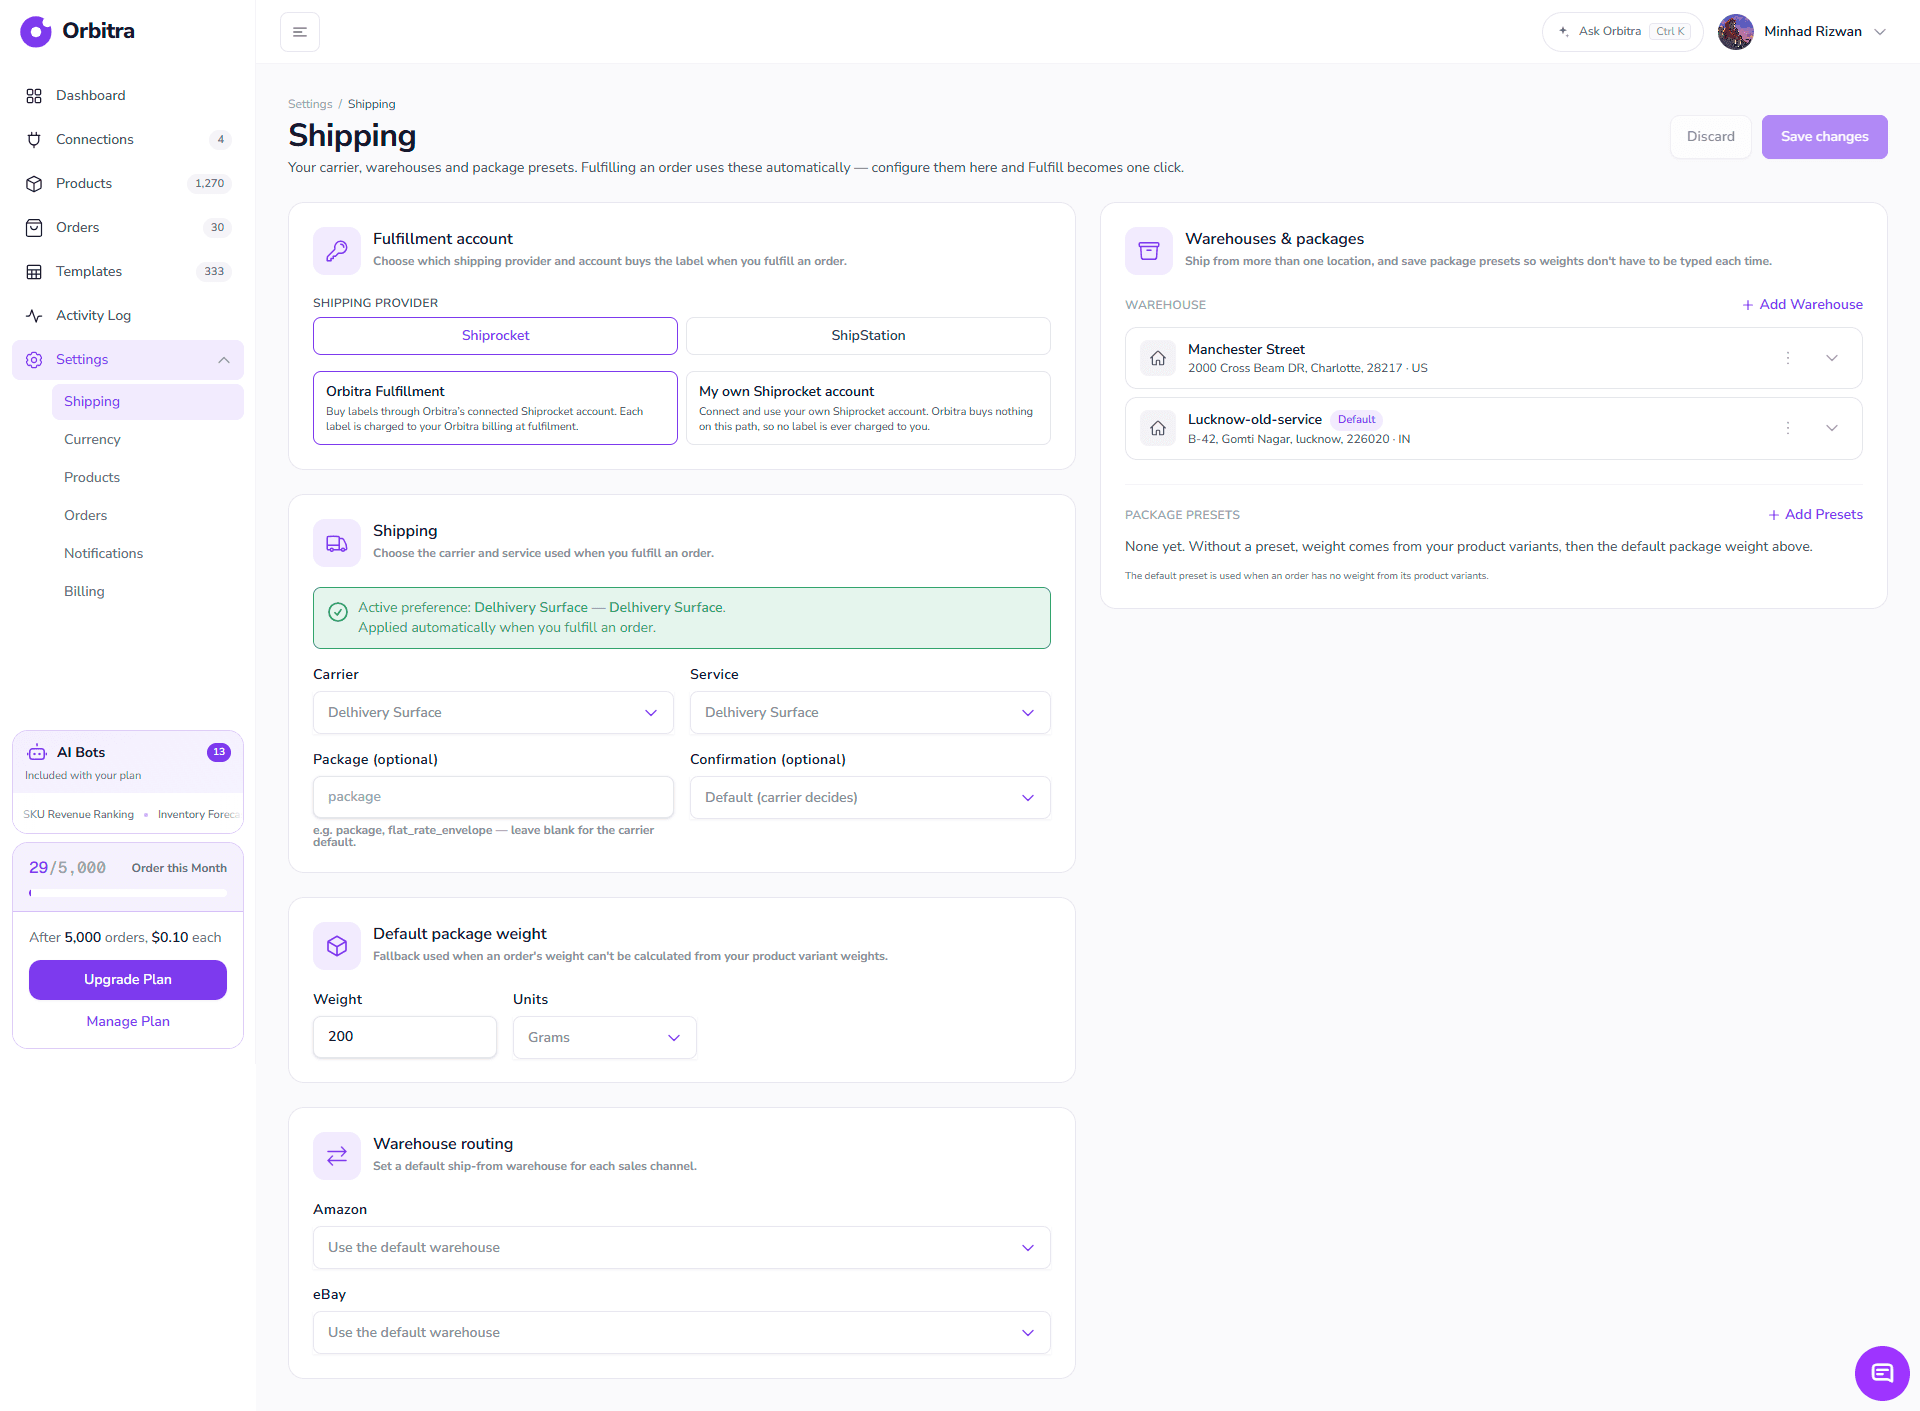This screenshot has width=1920, height=1411.
Task: Go to Products in main sidebar
Action: point(128,183)
